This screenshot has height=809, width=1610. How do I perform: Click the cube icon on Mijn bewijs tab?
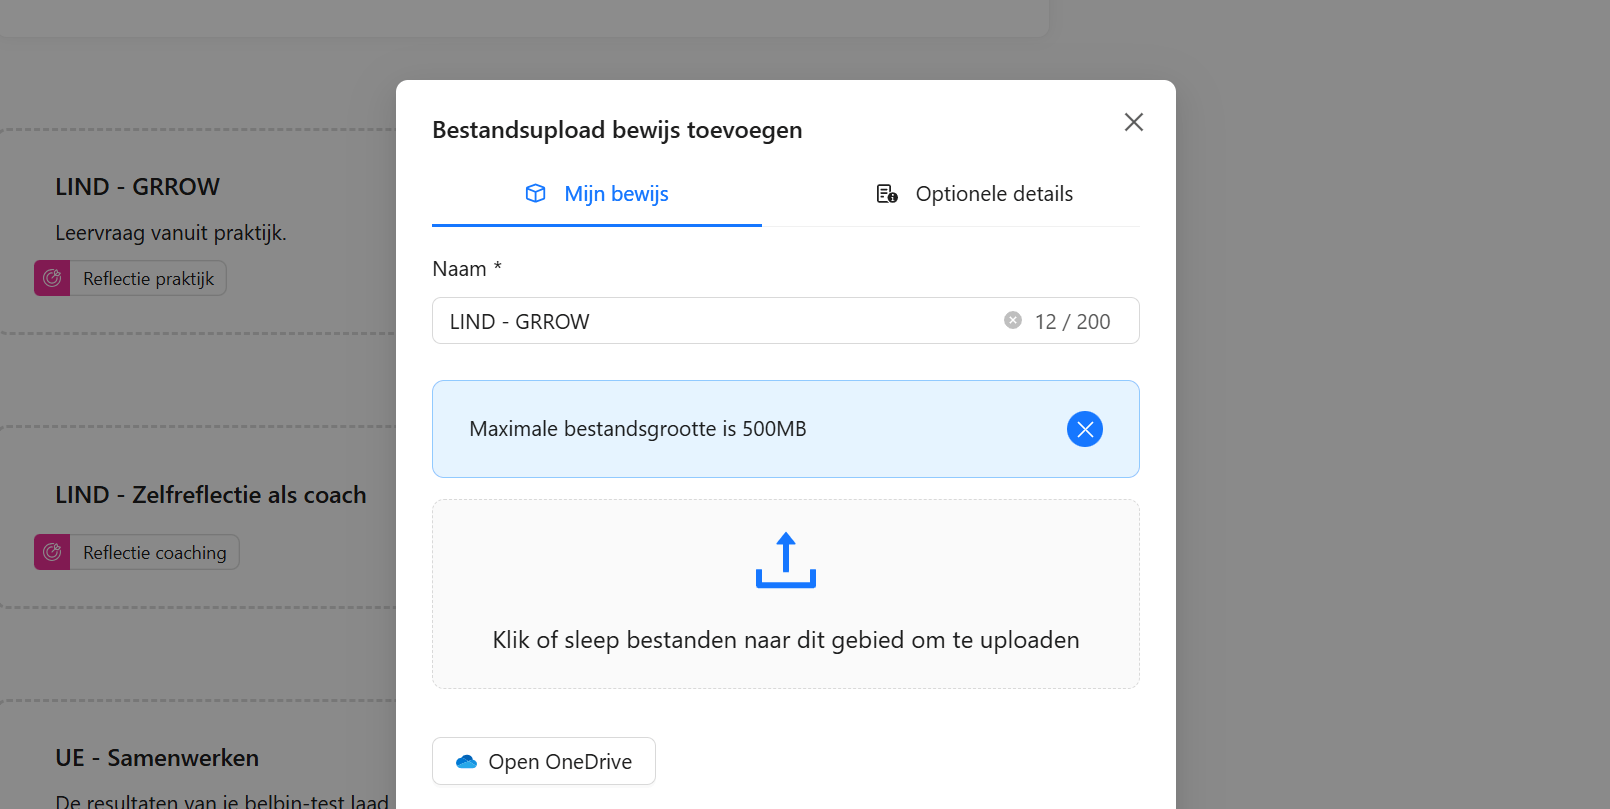point(536,193)
